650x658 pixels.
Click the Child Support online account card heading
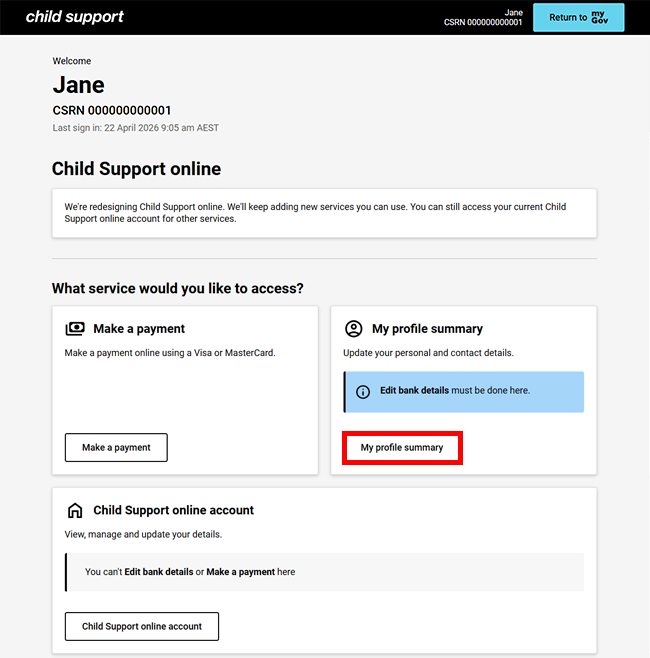pos(174,510)
